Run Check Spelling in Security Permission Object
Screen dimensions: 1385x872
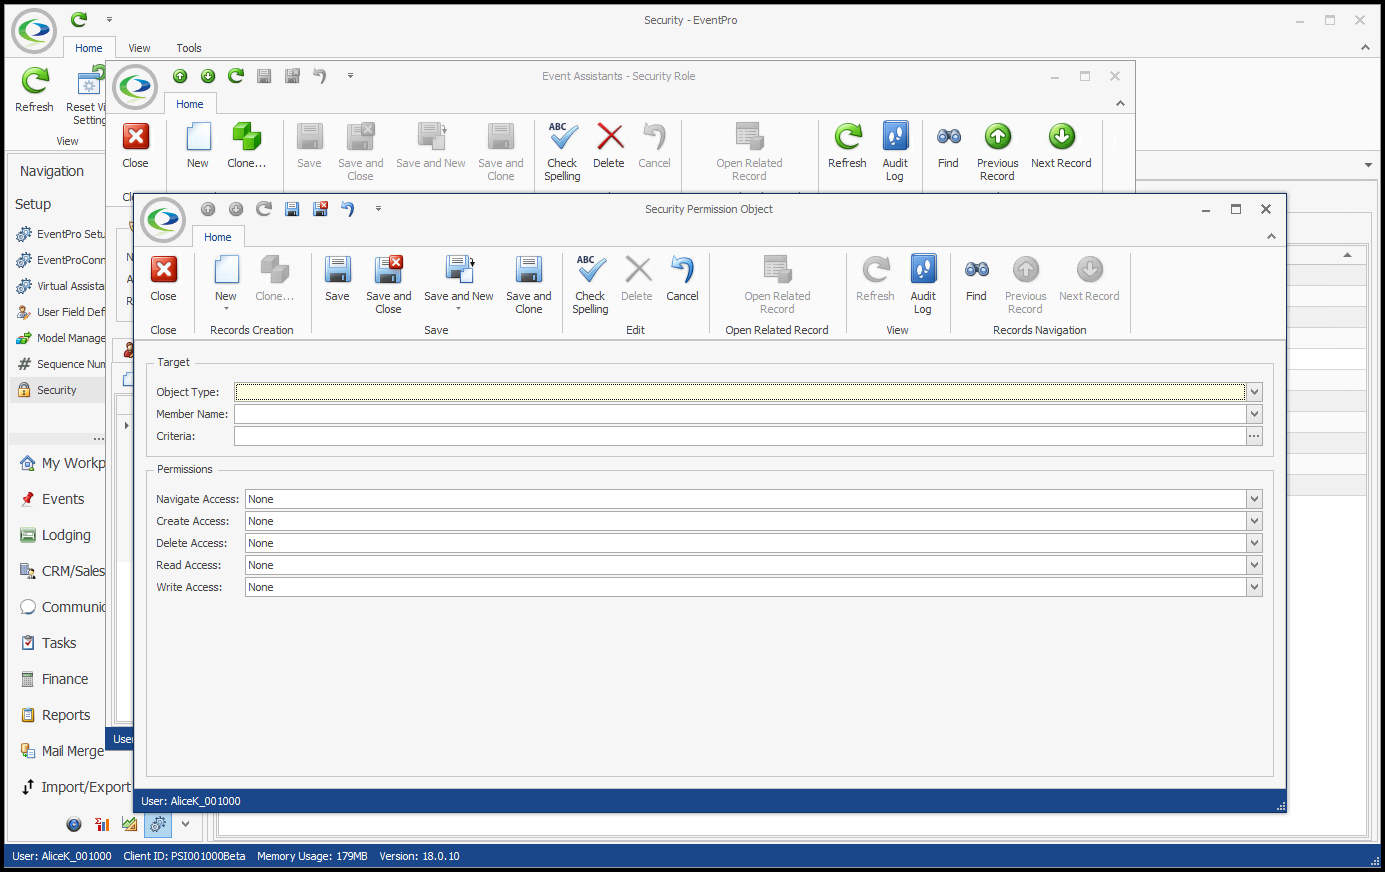pos(590,284)
